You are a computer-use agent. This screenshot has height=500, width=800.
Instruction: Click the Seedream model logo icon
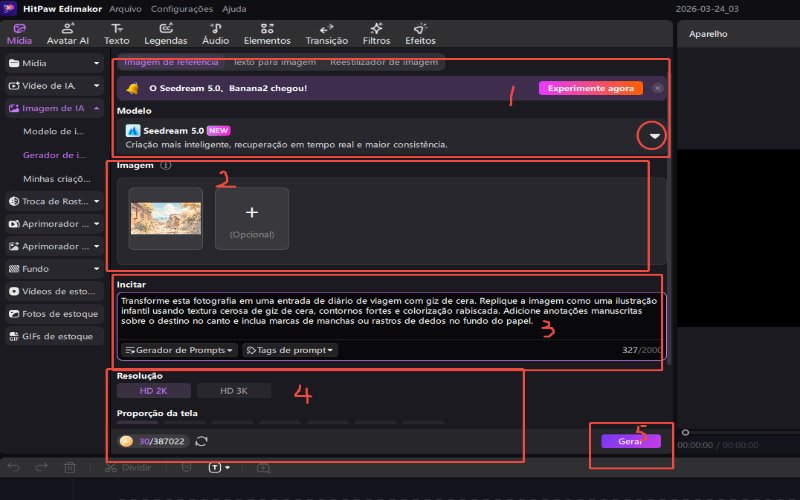pos(133,131)
